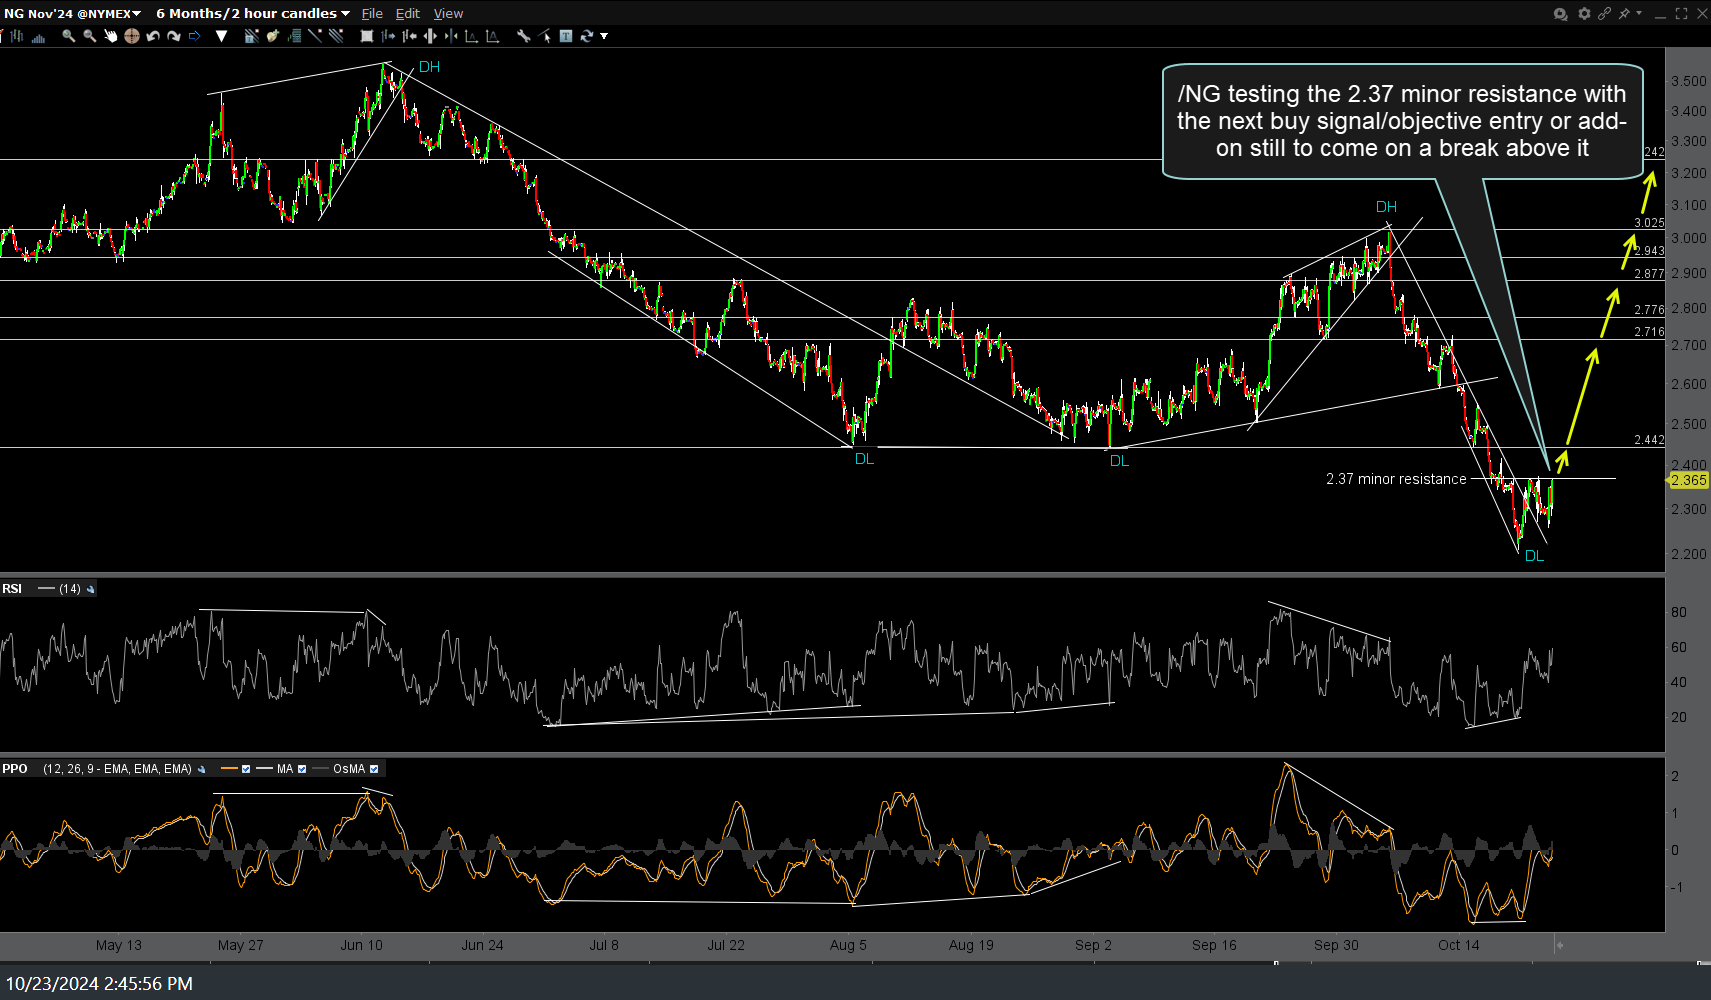This screenshot has width=1711, height=1000.
Task: Click the link chain icon in title bar
Action: coord(1604,13)
